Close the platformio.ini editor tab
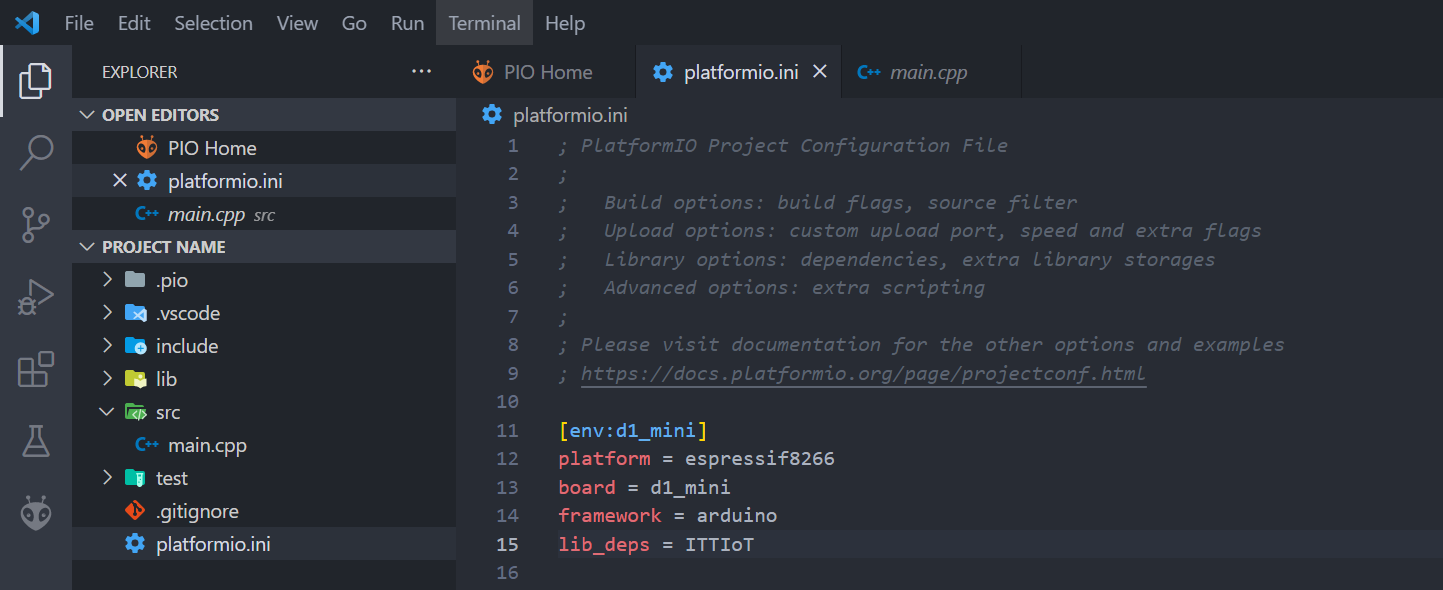The image size is (1443, 590). coord(820,72)
